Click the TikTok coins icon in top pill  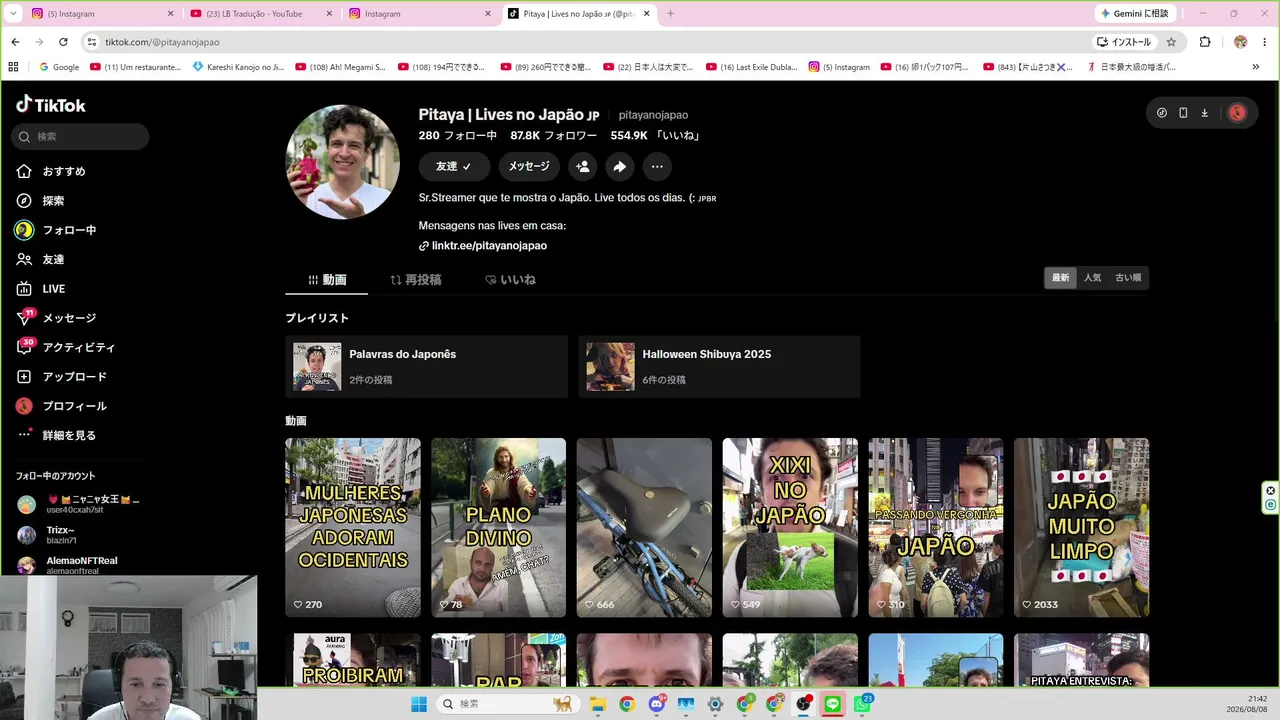(1162, 113)
